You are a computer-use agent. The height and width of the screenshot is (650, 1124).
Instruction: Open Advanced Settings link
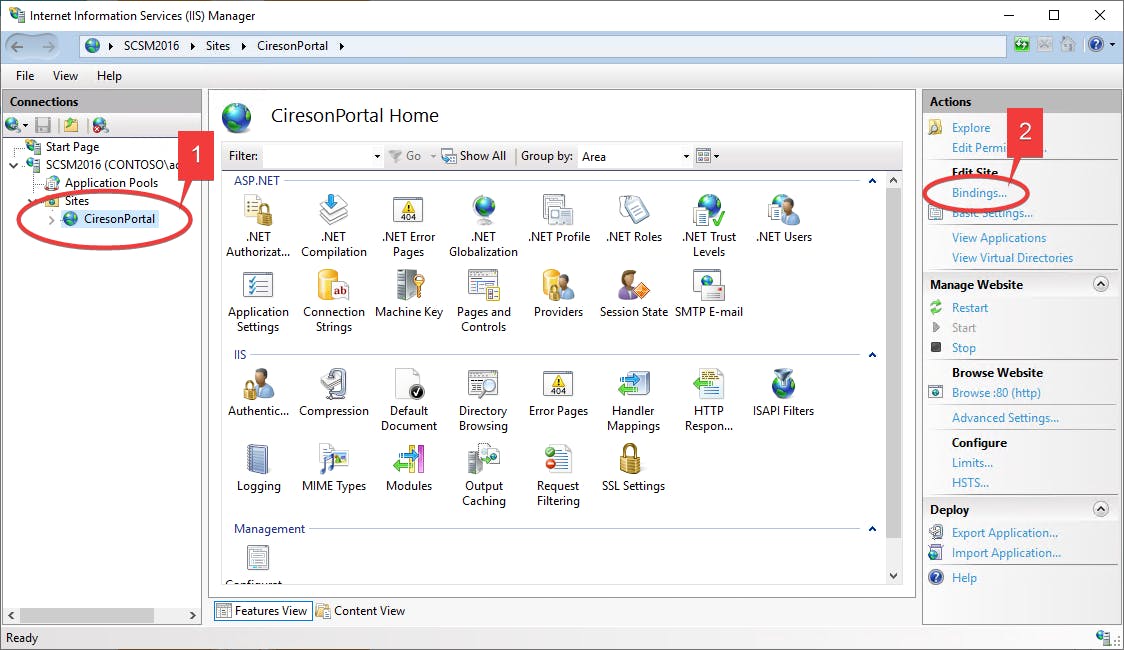[x=1005, y=417]
